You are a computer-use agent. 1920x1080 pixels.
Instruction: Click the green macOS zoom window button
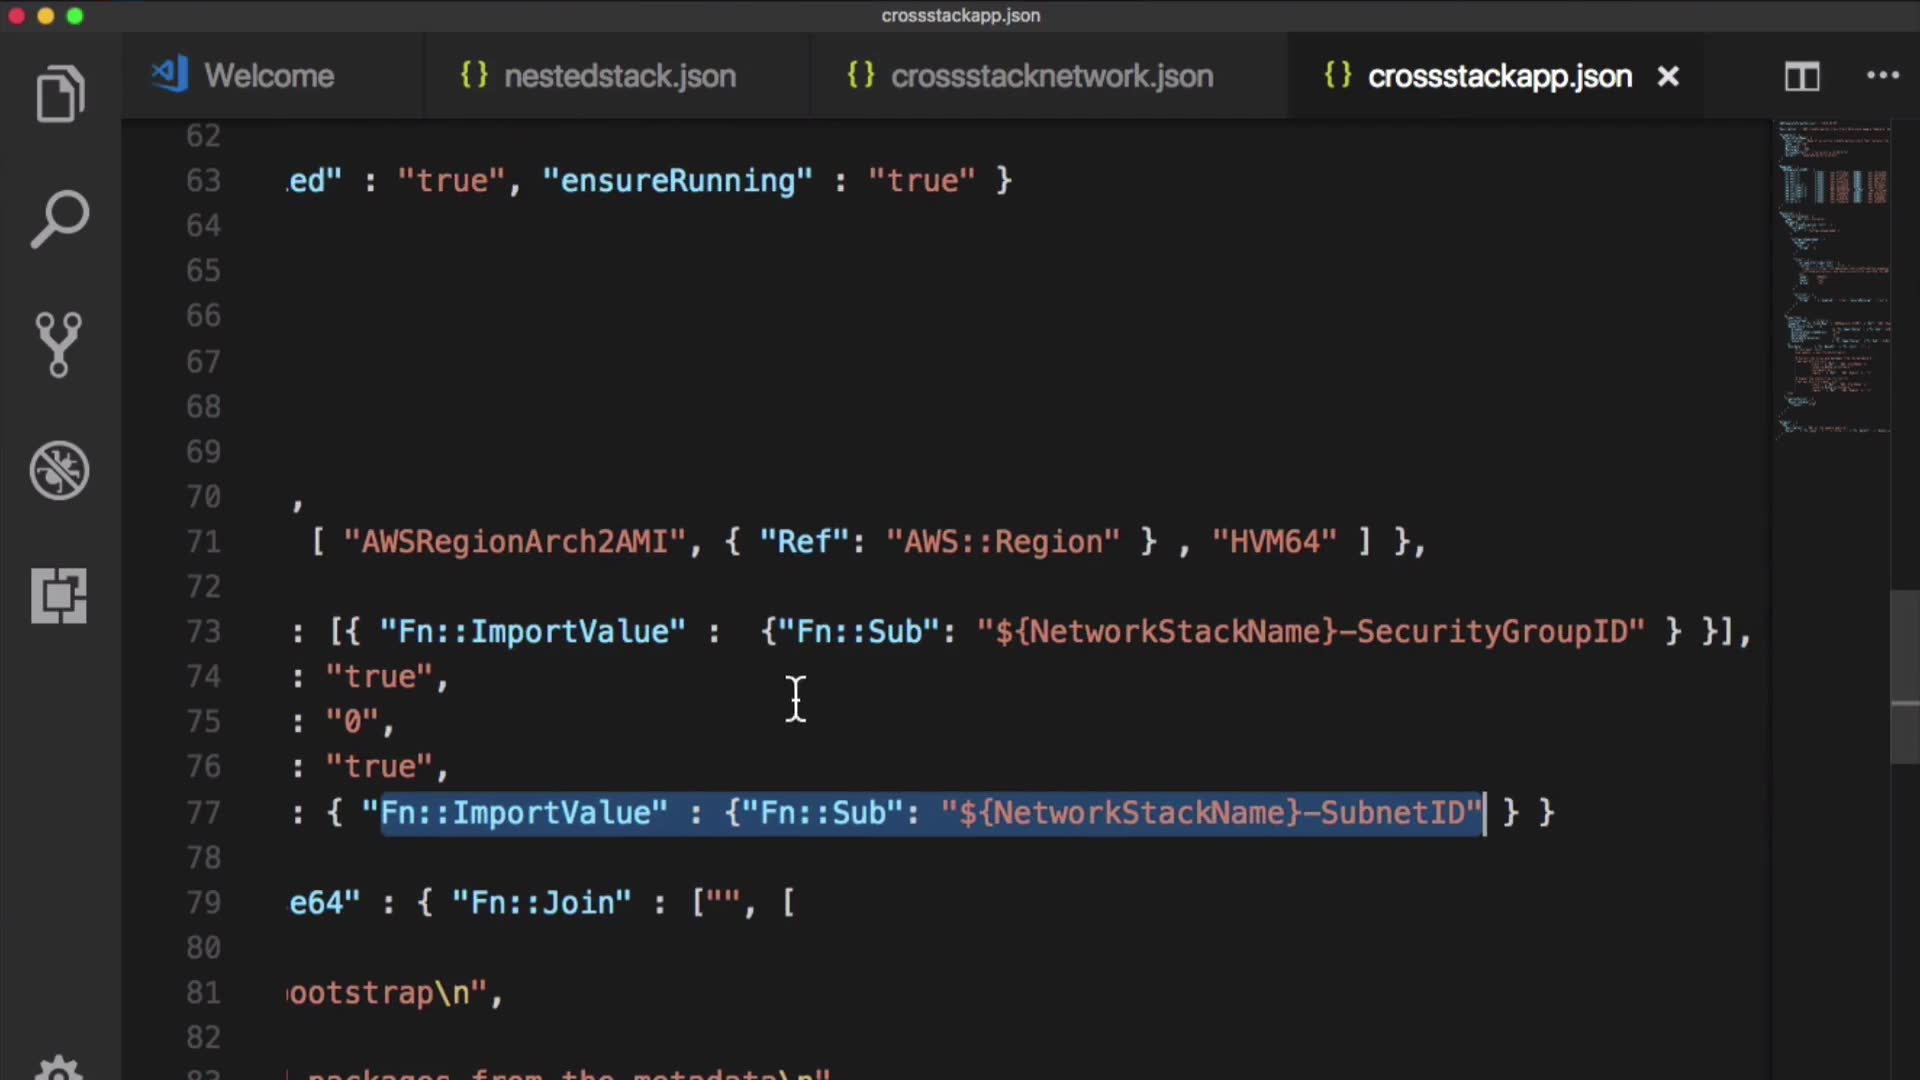point(75,16)
